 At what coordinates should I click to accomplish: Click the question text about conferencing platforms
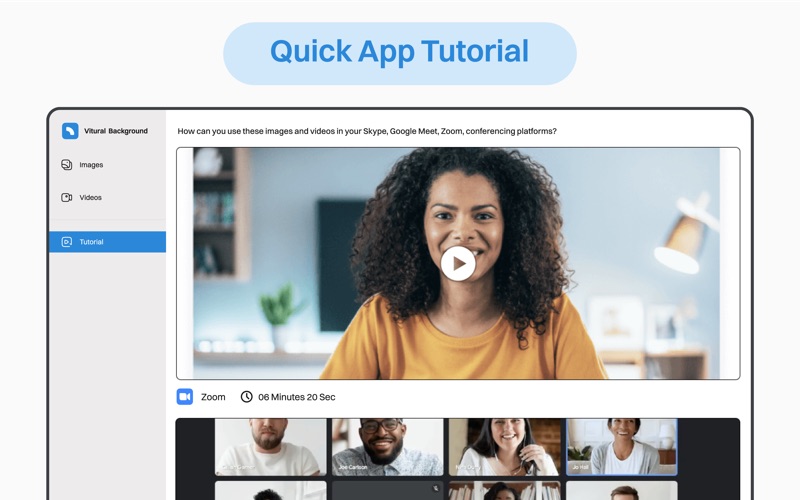pos(367,131)
